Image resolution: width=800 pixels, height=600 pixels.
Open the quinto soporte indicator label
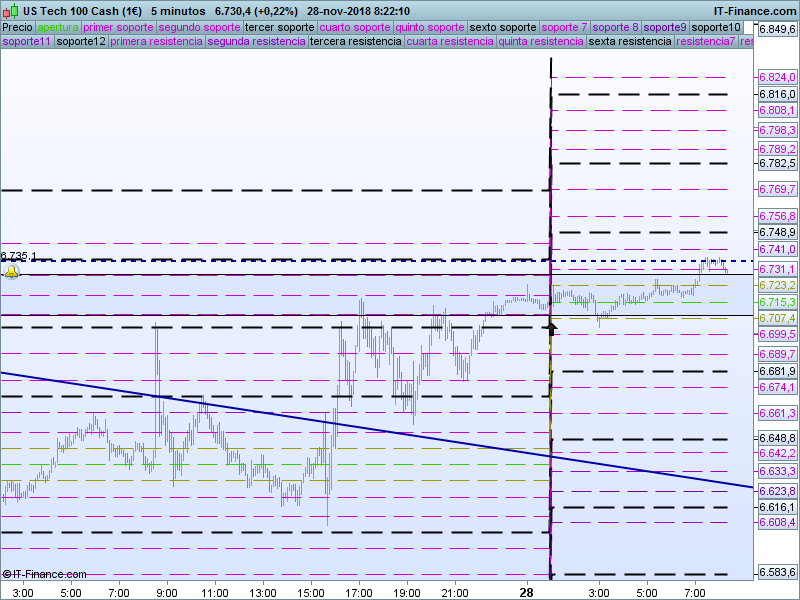pos(430,28)
